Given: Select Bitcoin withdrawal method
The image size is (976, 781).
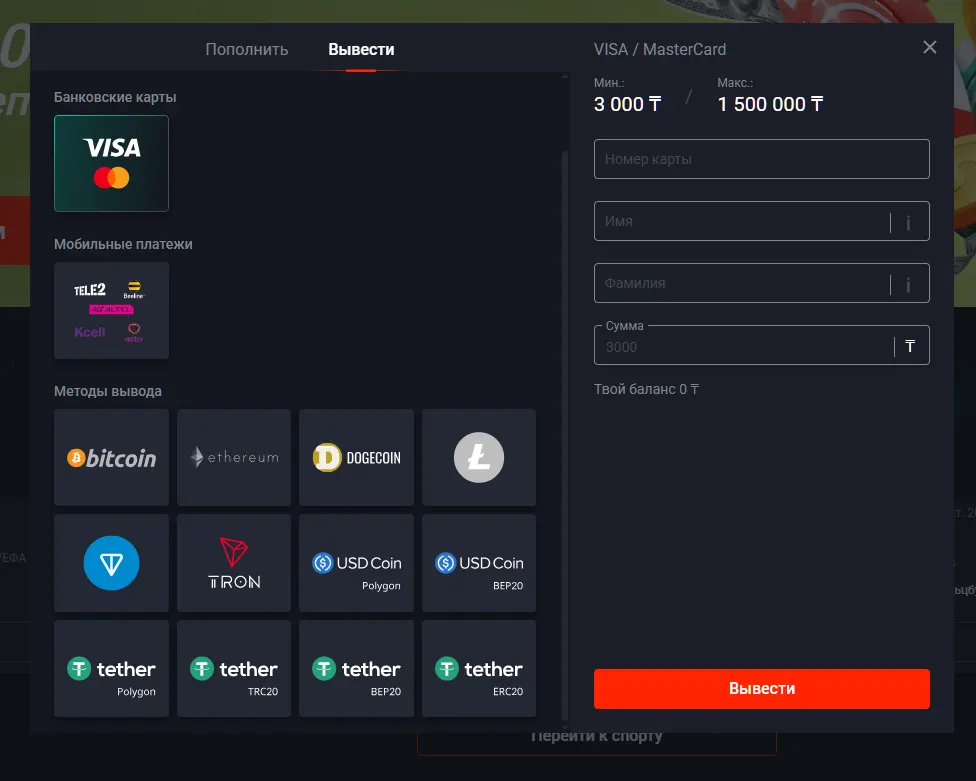Looking at the screenshot, I should pos(111,457).
